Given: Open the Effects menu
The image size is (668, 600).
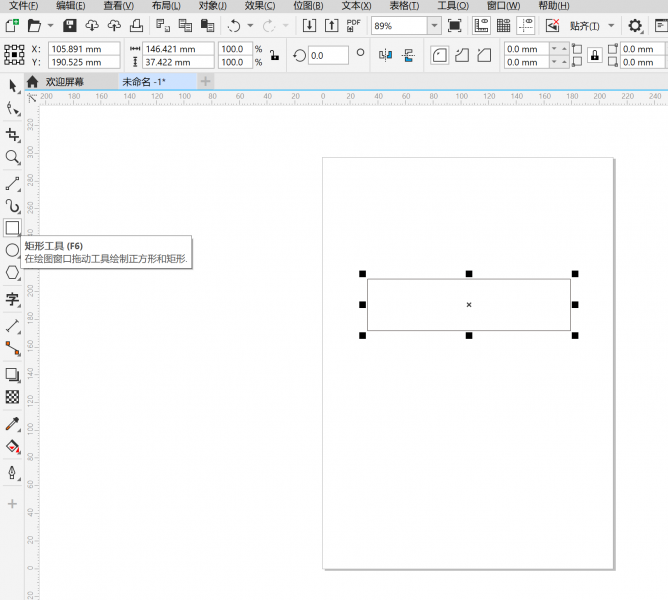Looking at the screenshot, I should pos(260,6).
